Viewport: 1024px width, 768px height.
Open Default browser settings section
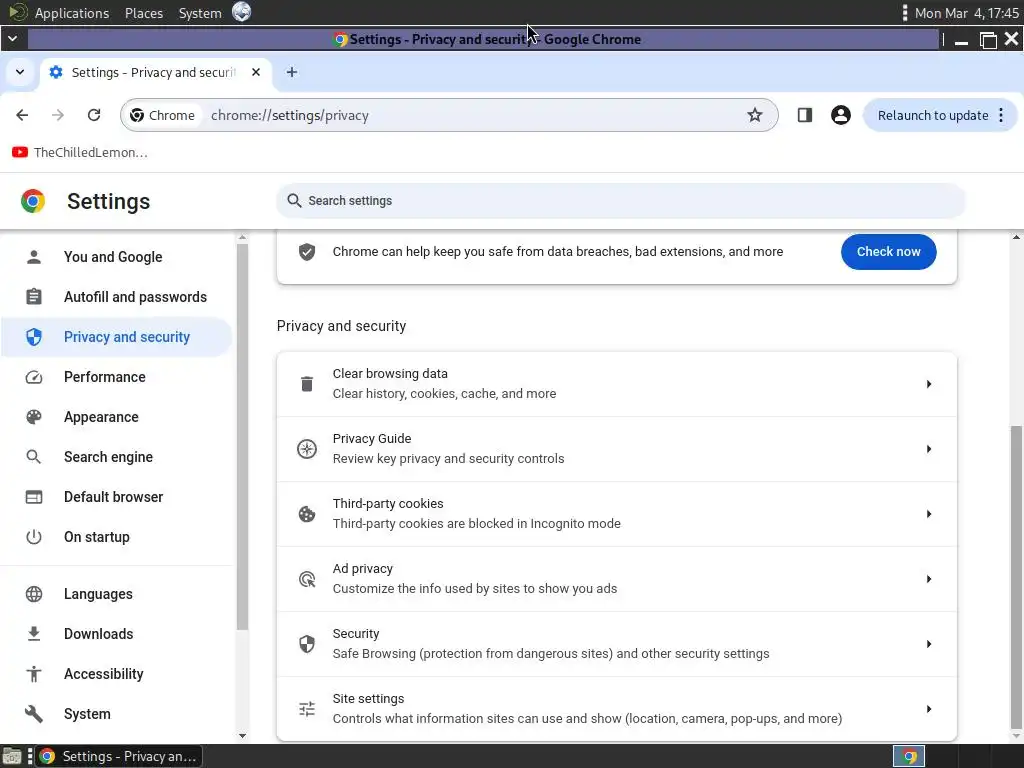(116, 496)
